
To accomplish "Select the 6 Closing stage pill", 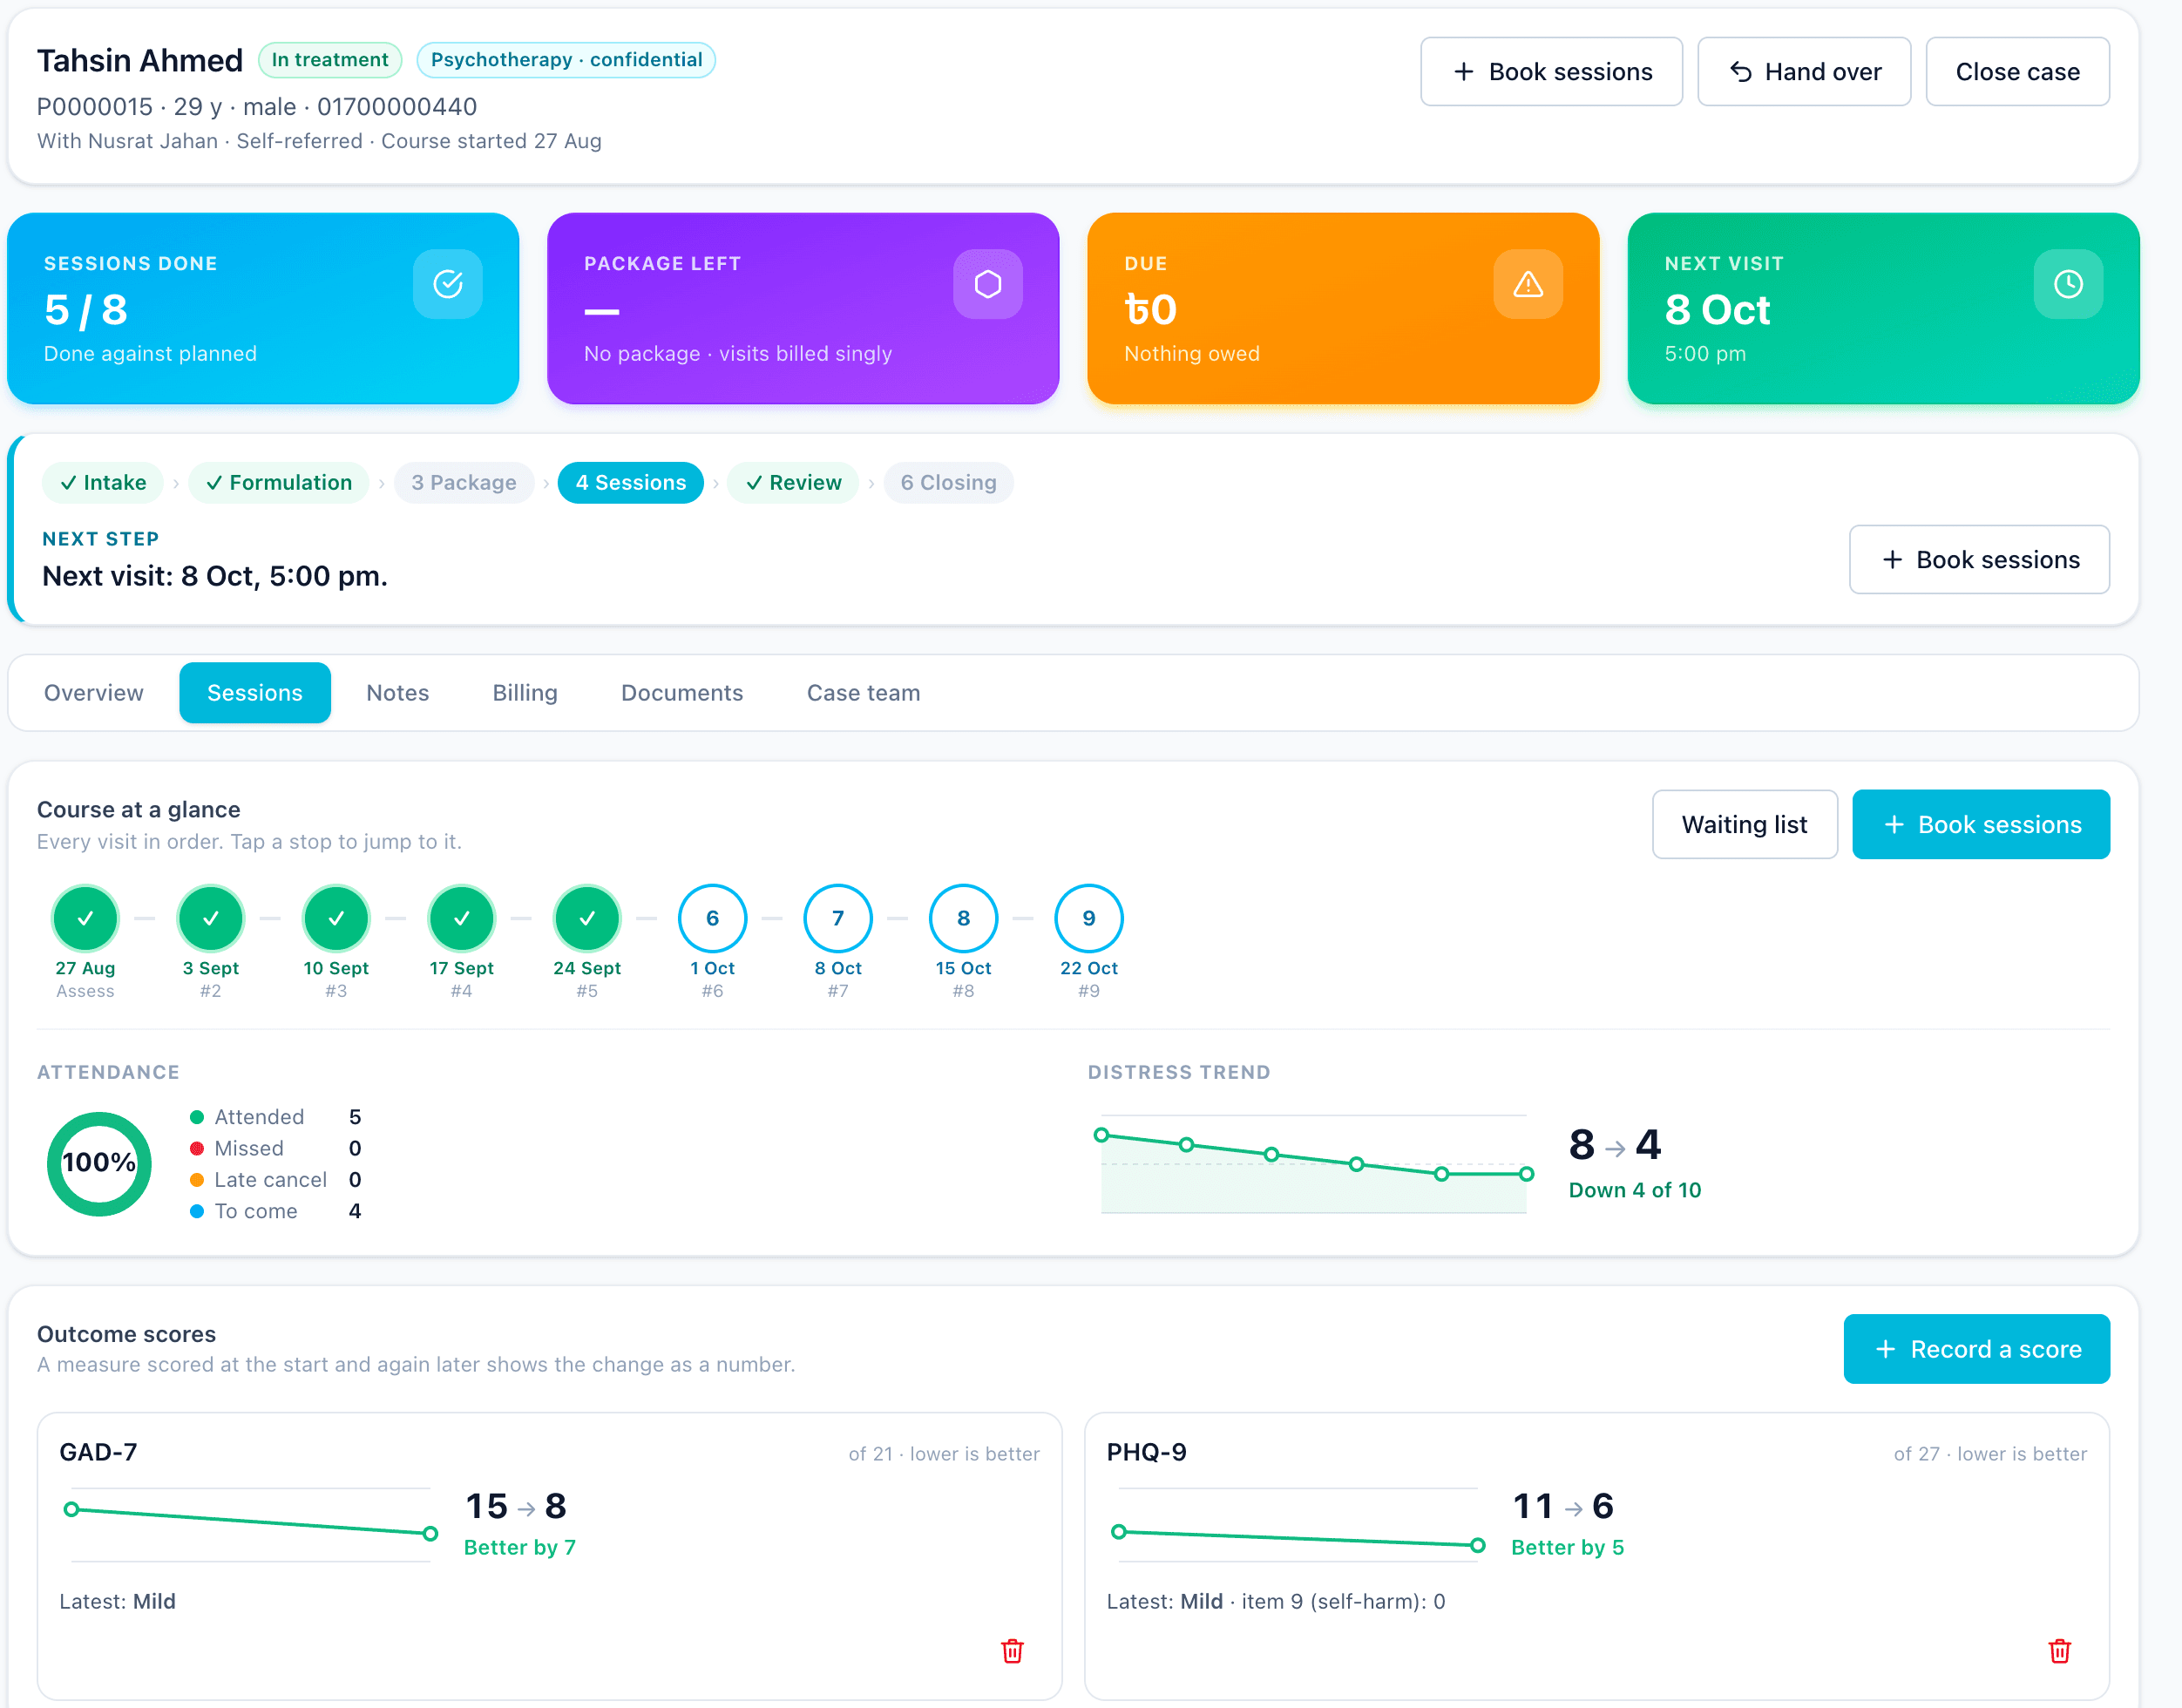I will coord(948,482).
